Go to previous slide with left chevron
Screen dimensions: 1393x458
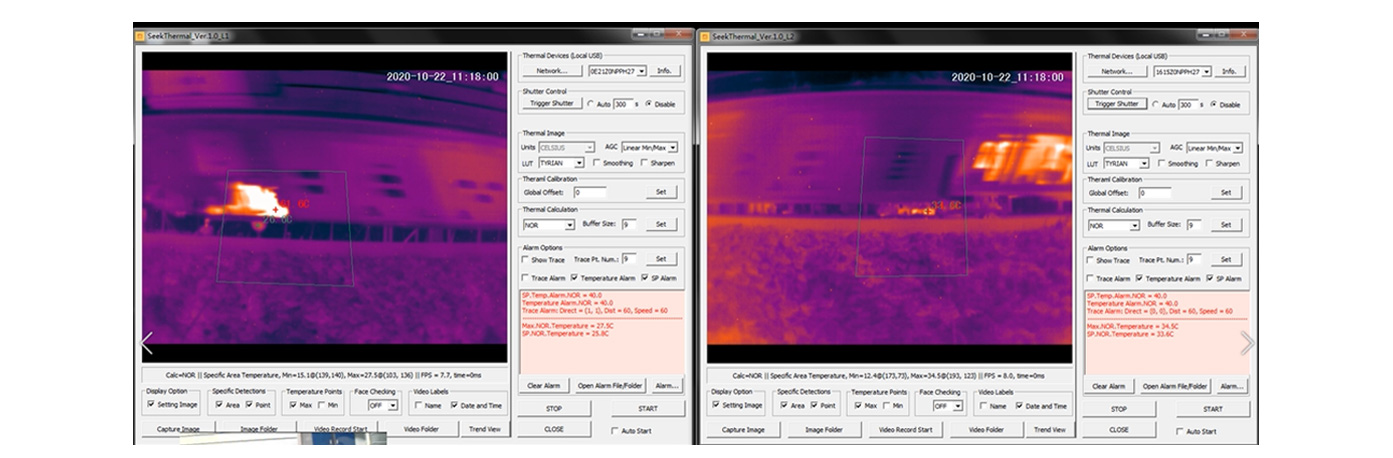click(x=146, y=343)
